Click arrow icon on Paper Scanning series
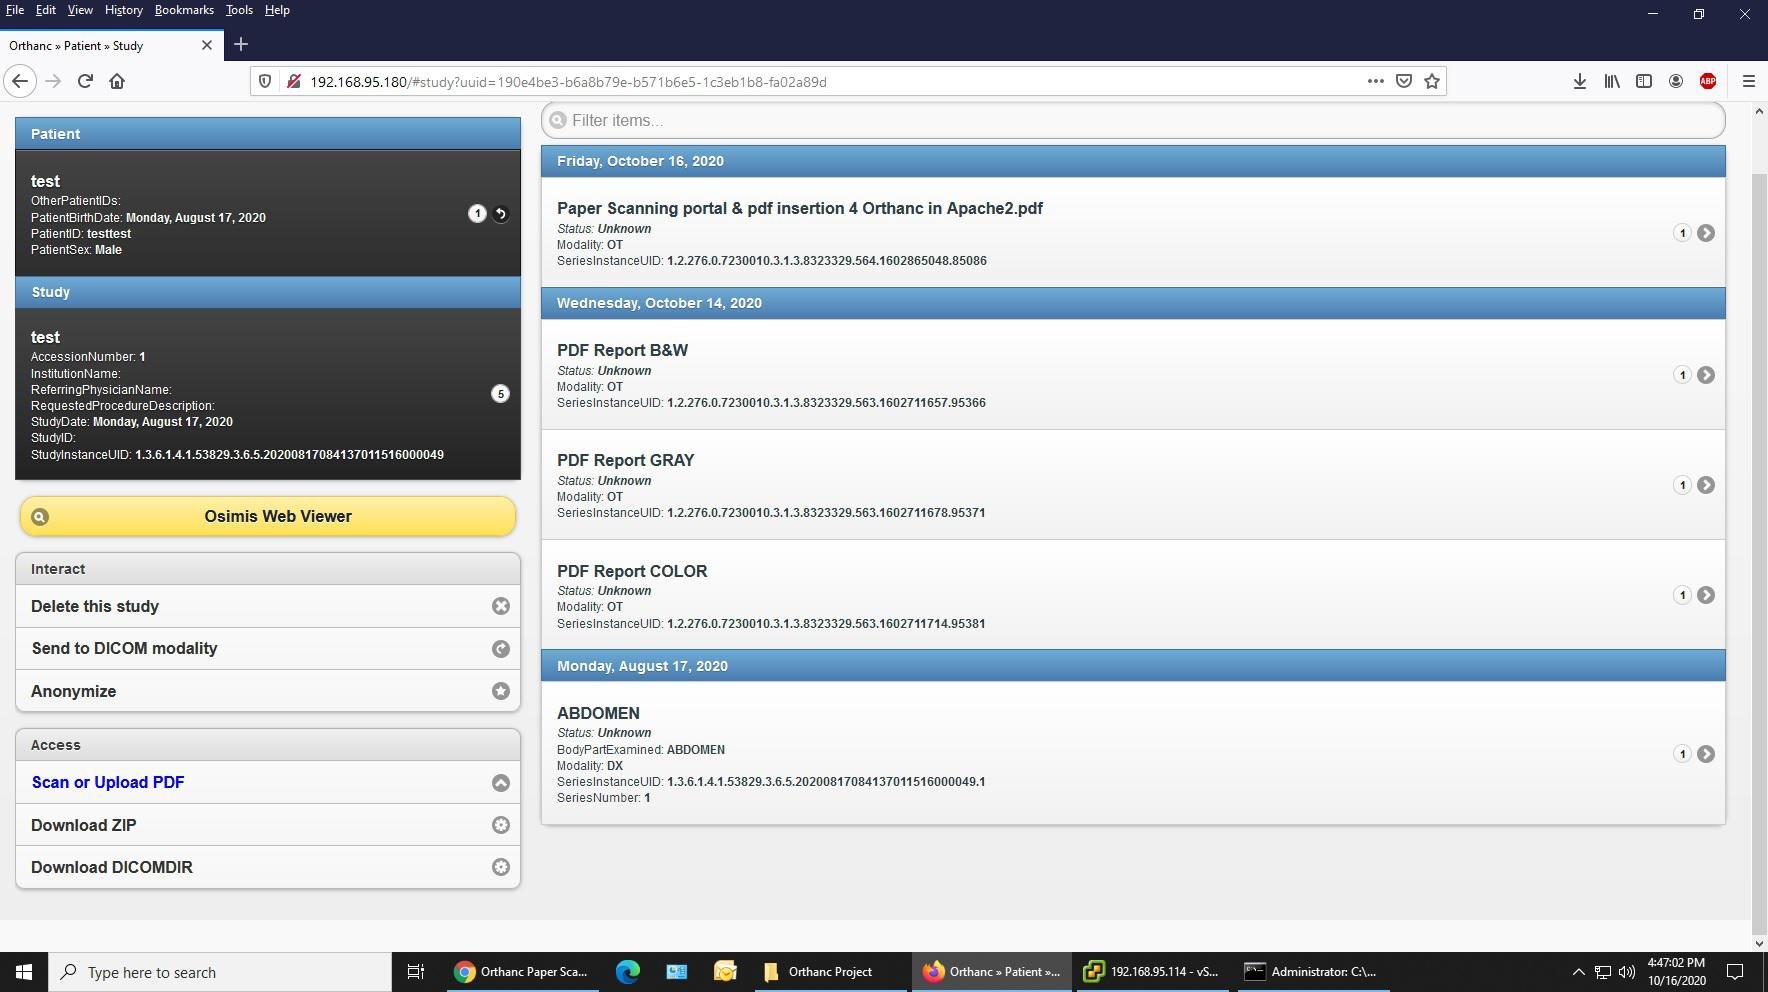 coord(1706,233)
